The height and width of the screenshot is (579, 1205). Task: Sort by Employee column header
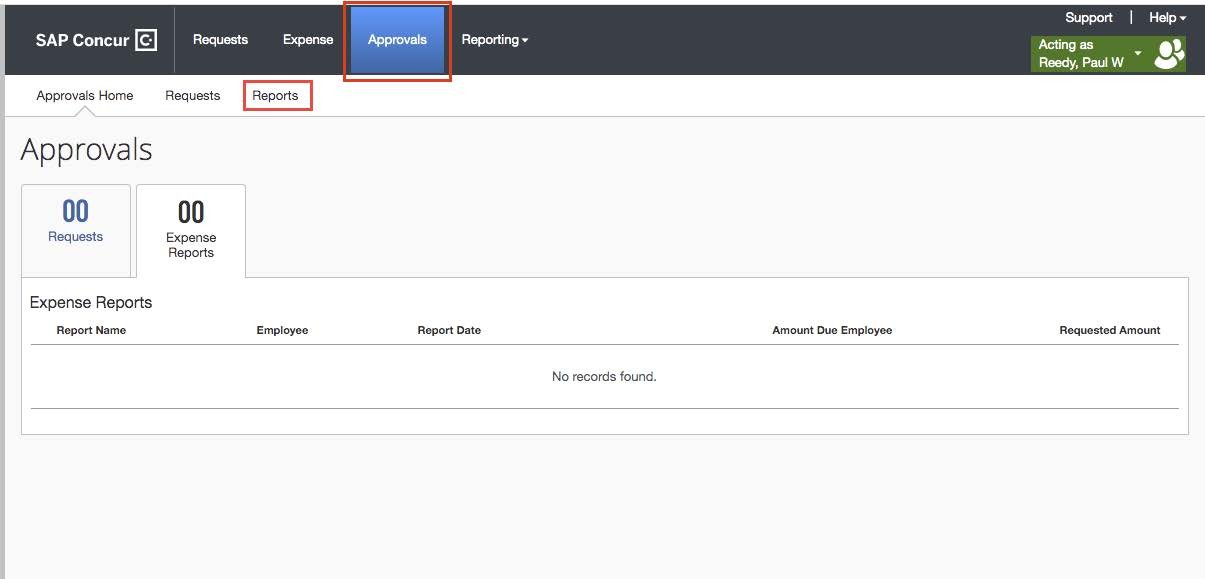pyautogui.click(x=282, y=330)
